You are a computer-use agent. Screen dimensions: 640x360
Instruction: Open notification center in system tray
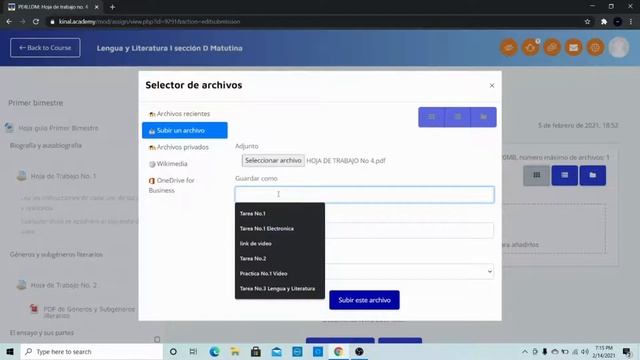627,351
